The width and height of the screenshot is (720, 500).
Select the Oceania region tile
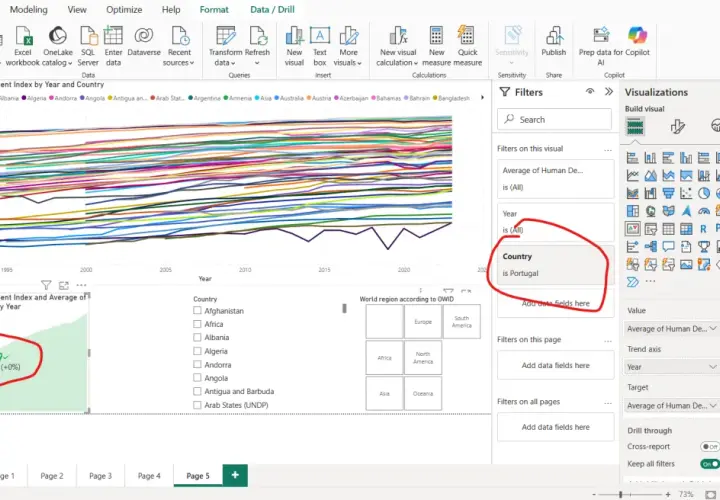pos(423,393)
